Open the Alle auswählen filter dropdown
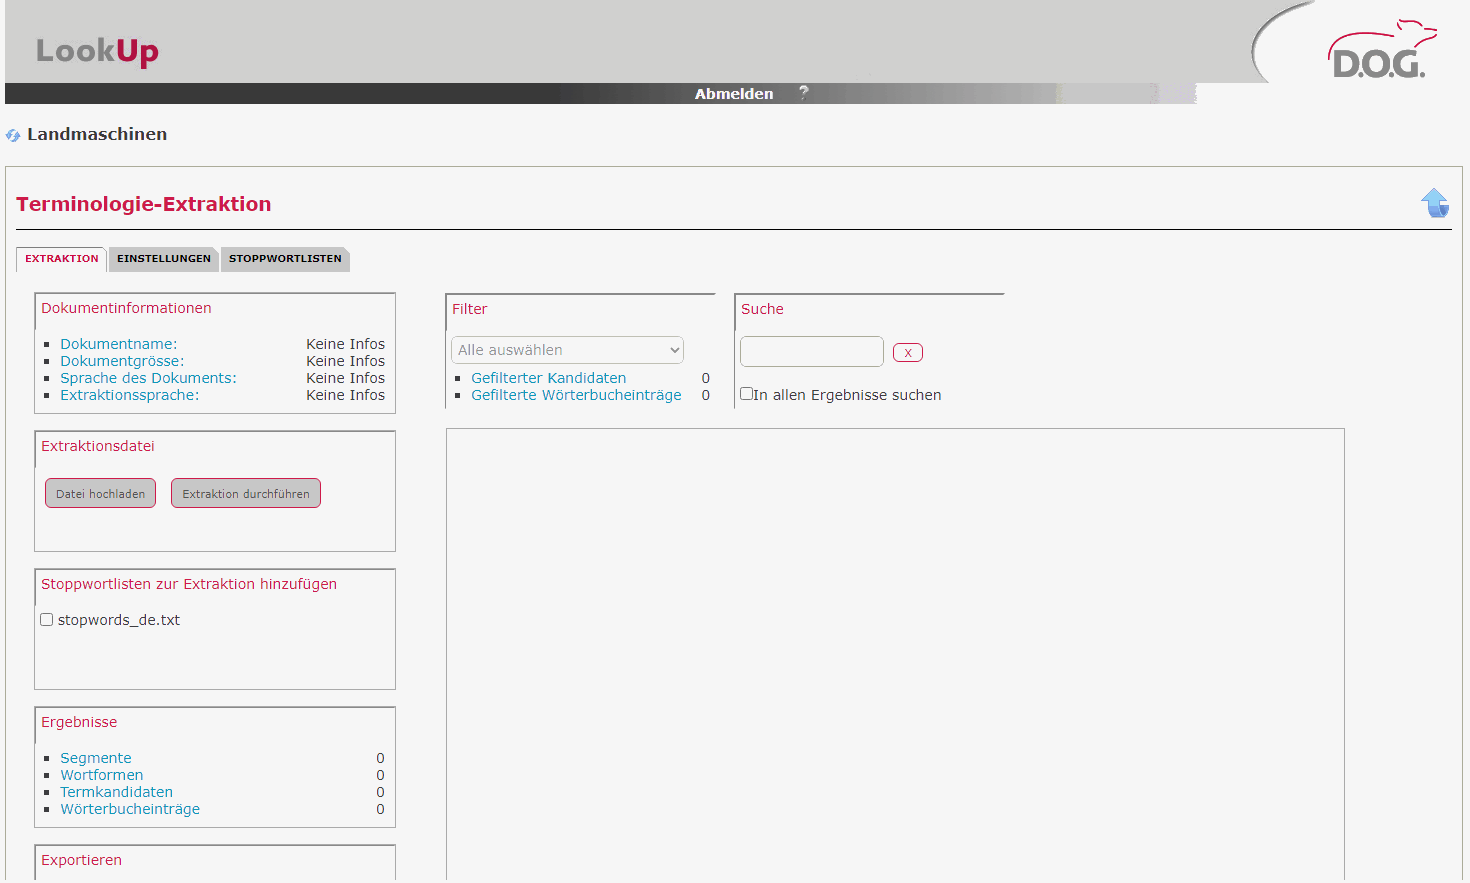 tap(567, 350)
